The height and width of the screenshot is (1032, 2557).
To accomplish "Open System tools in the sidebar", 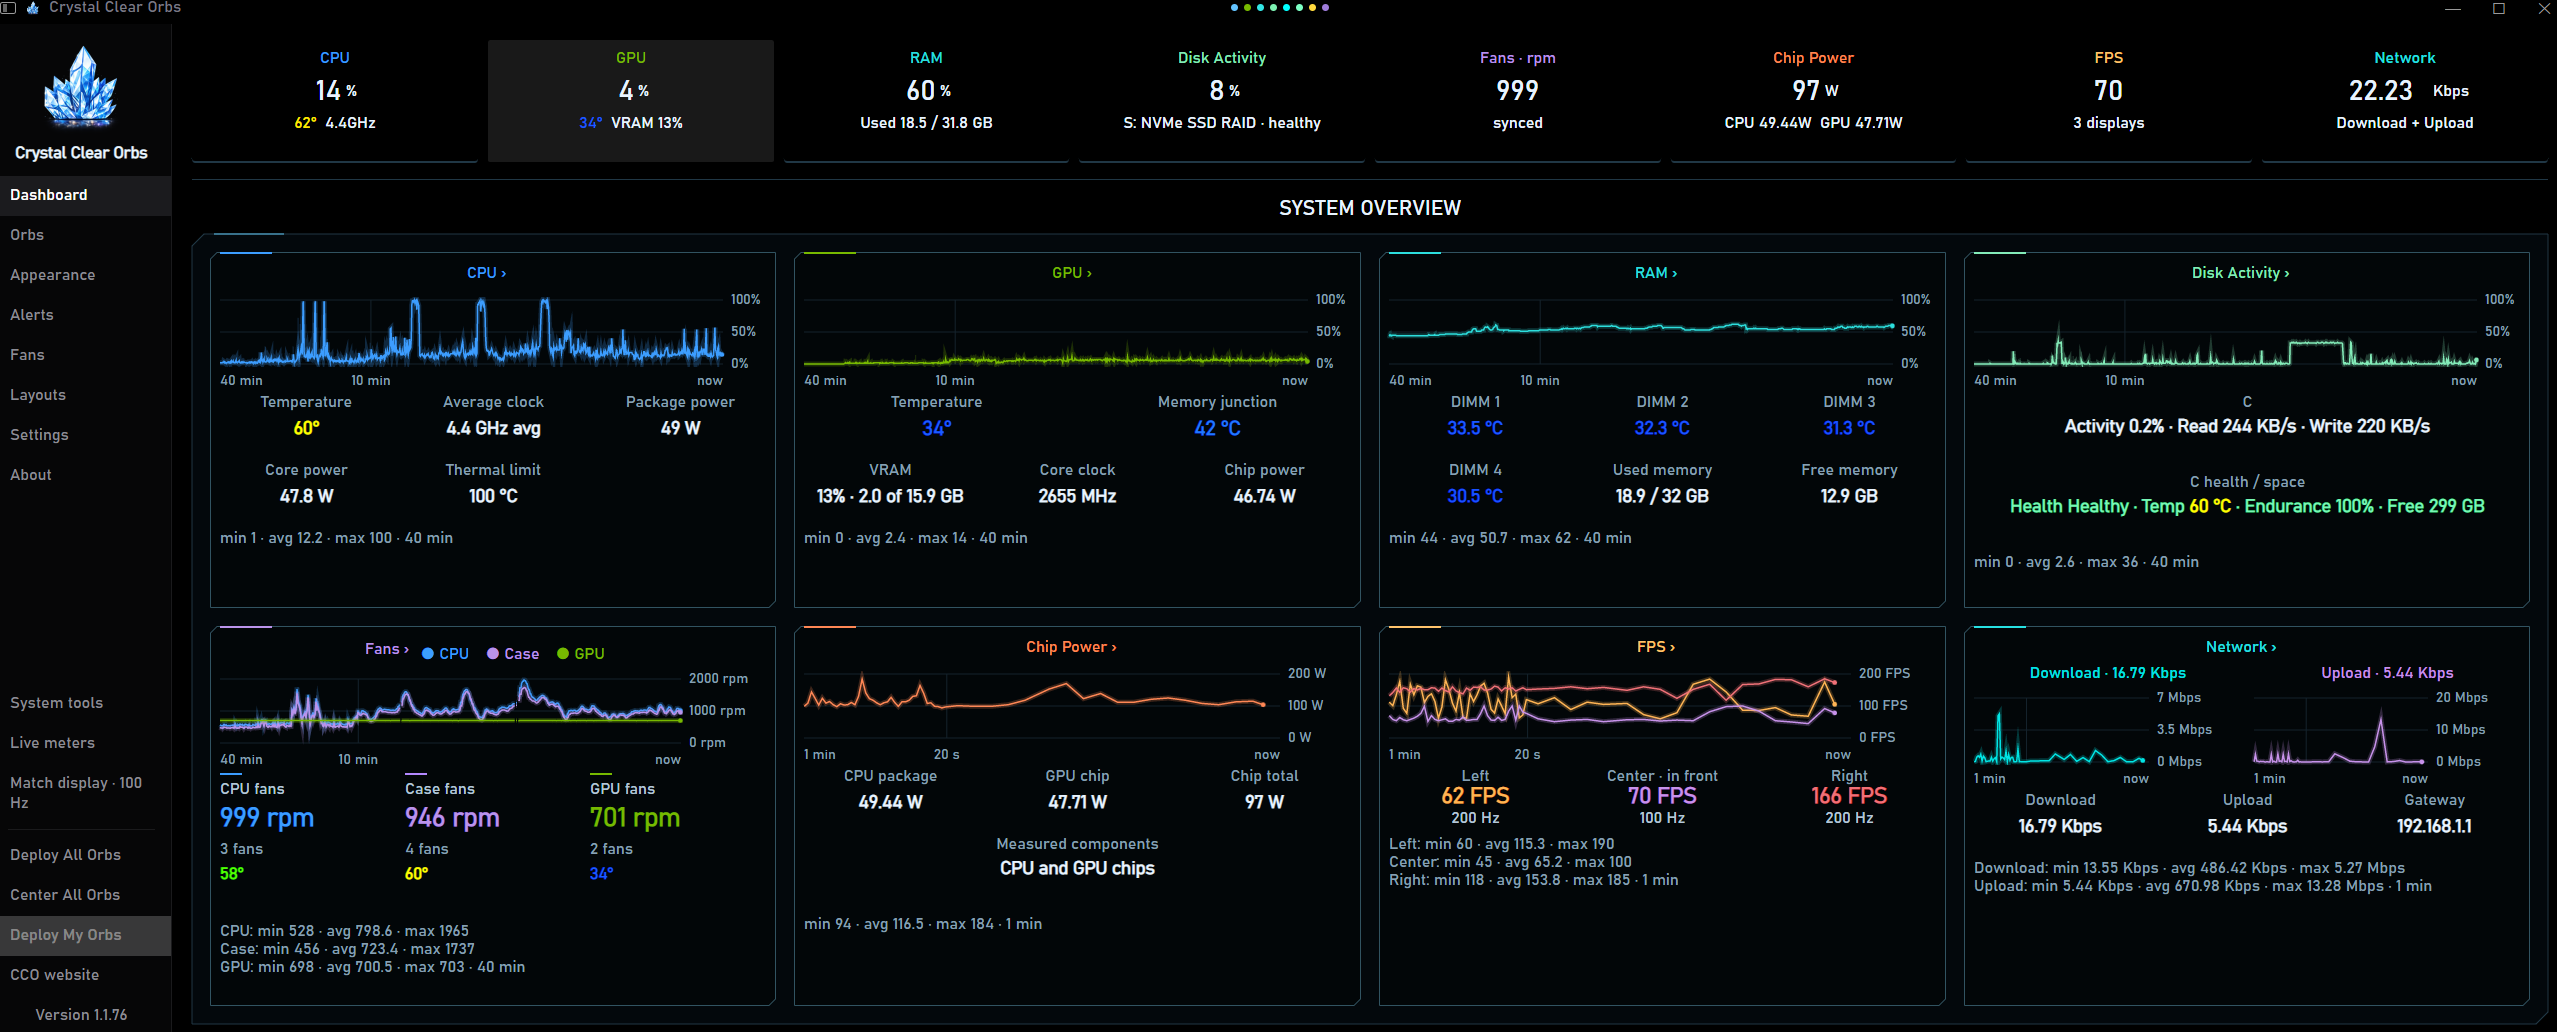I will tap(85, 703).
